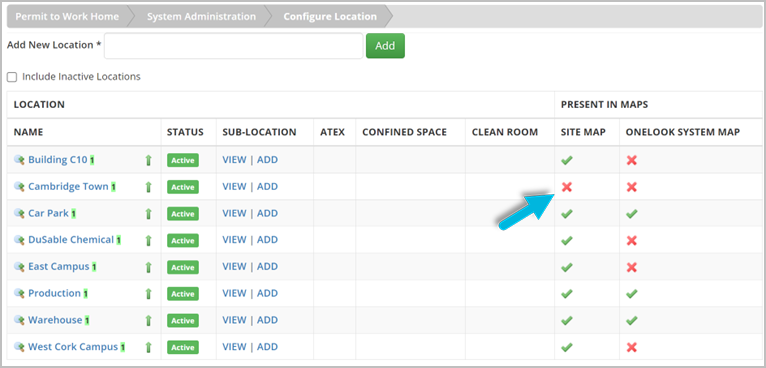Click the SITE MAP column header

583,132
